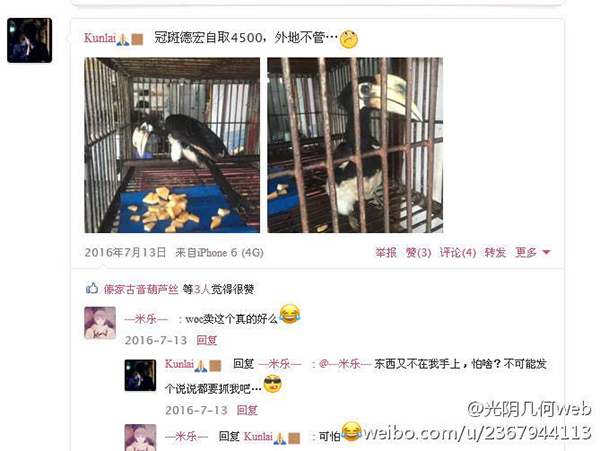Open 一米乐一 username in first comment

(146, 319)
